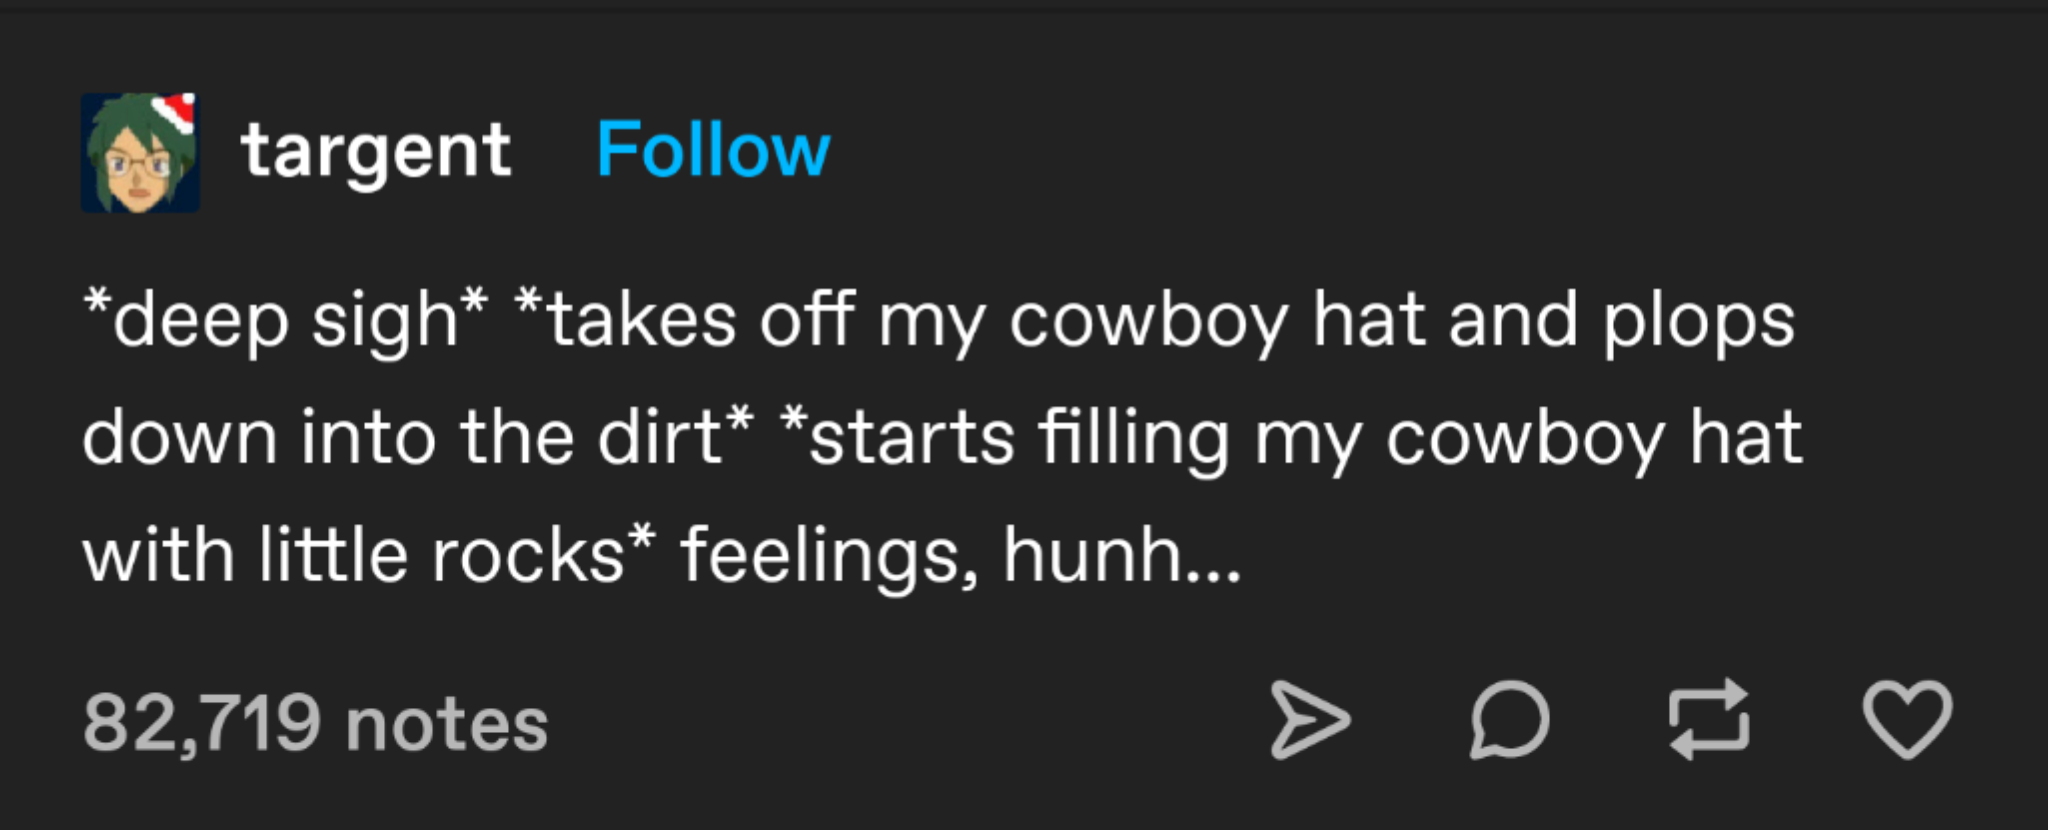Click the Santa hat on the avatar
This screenshot has width=2048, height=830.
pyautogui.click(x=175, y=110)
